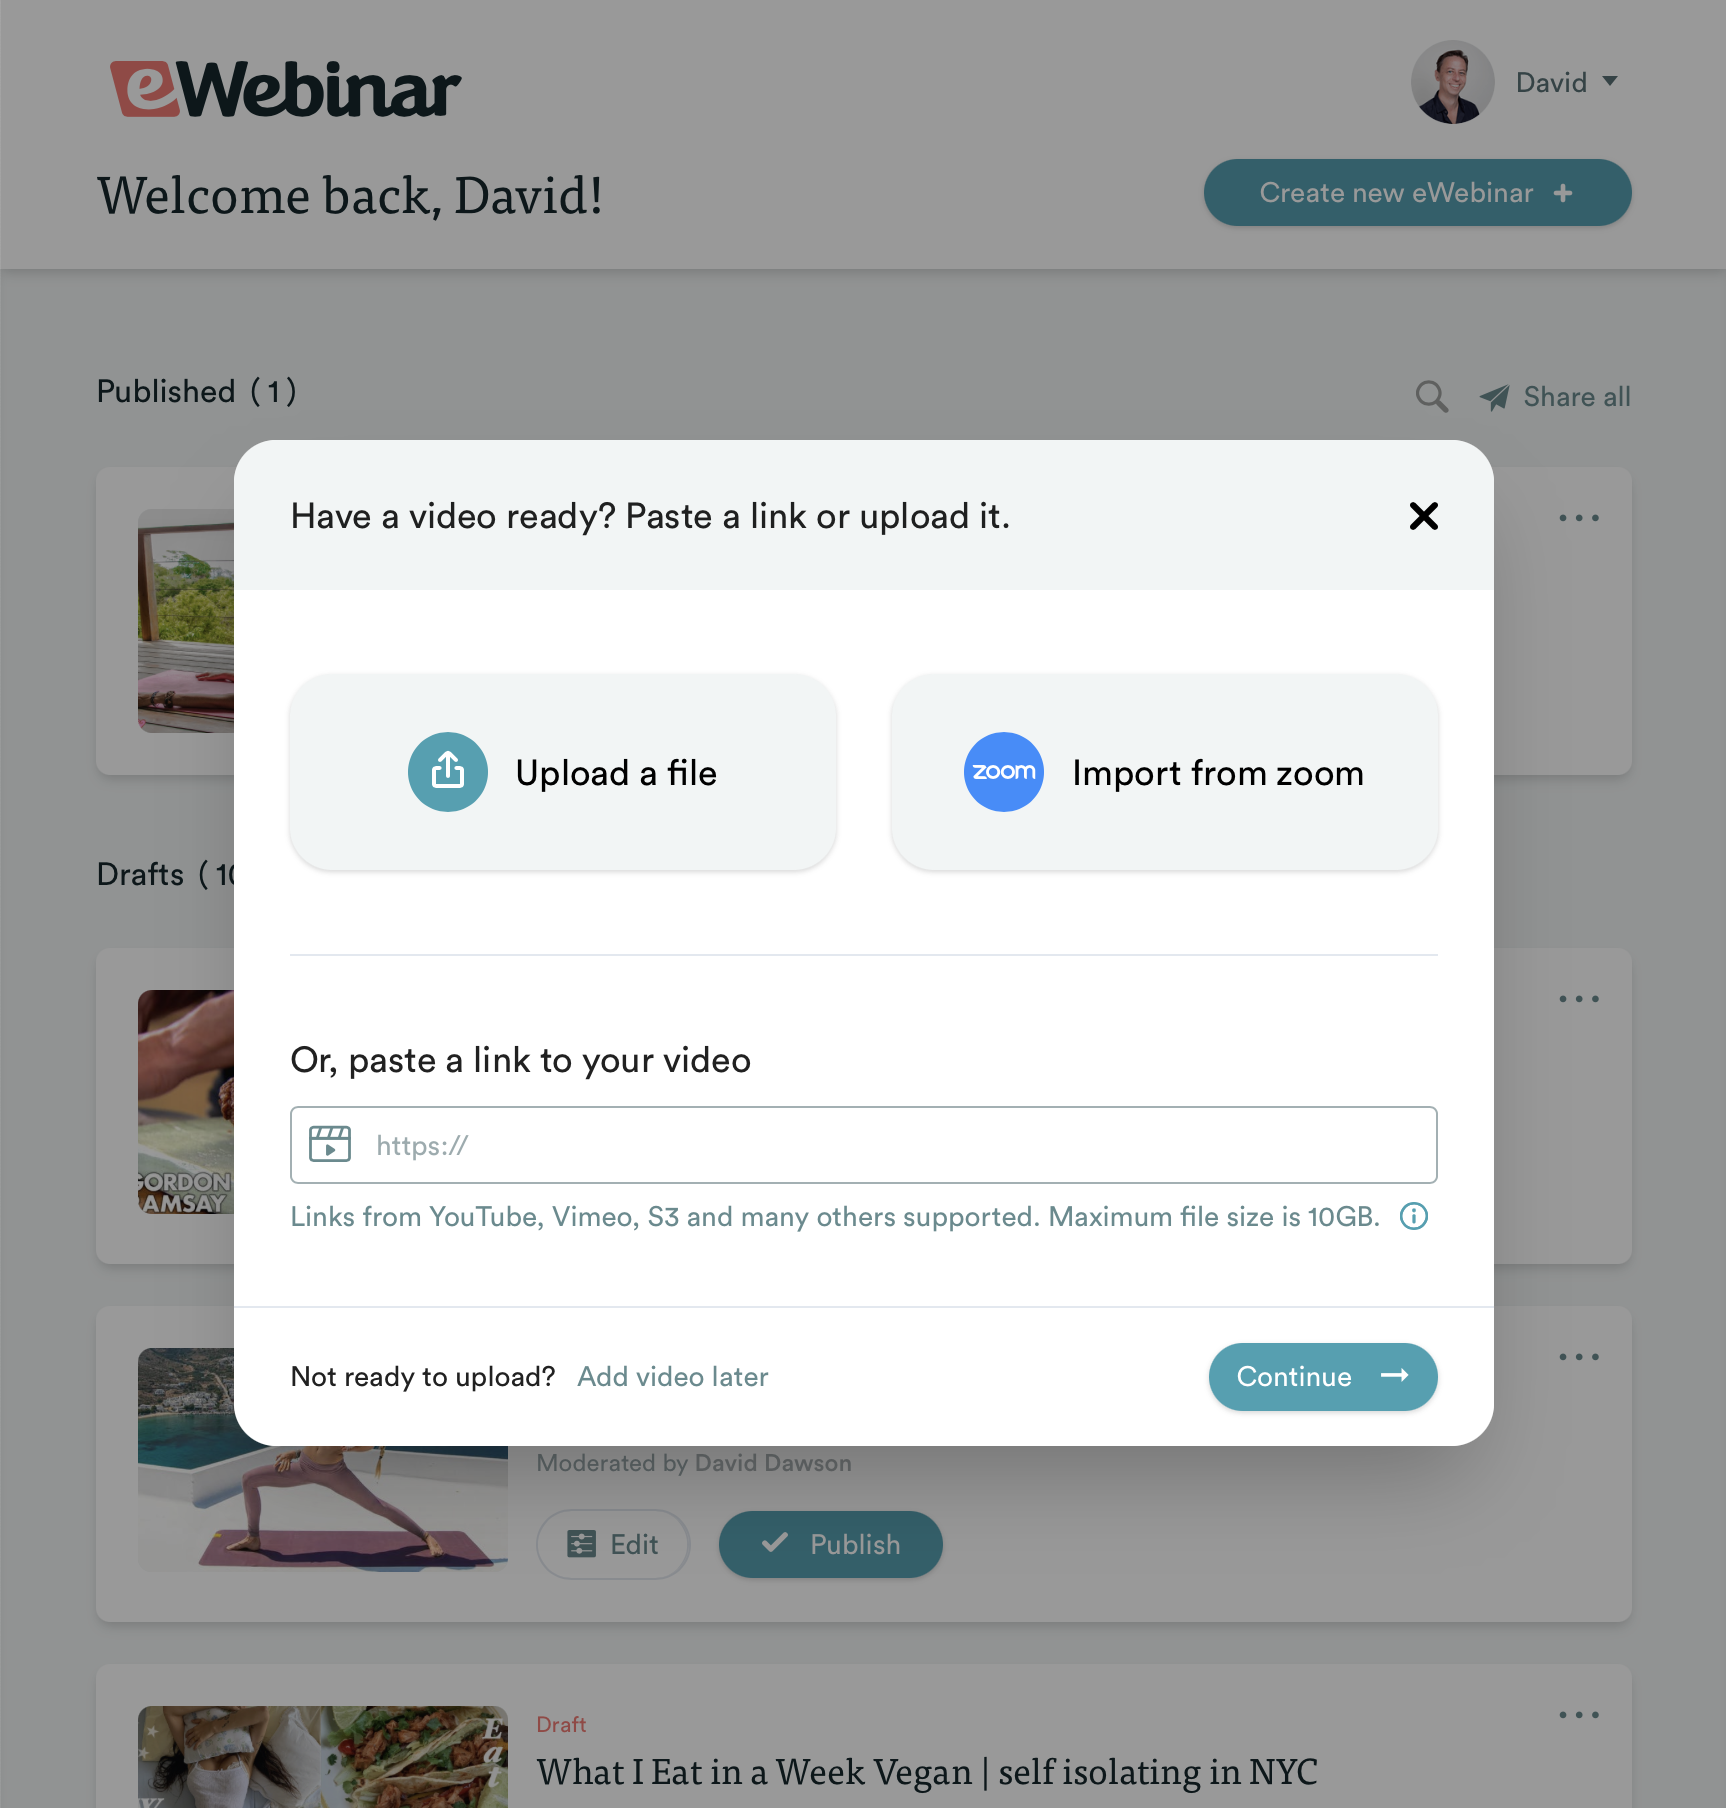Image resolution: width=1726 pixels, height=1808 pixels.
Task: Click the Upload a file icon
Action: click(447, 772)
